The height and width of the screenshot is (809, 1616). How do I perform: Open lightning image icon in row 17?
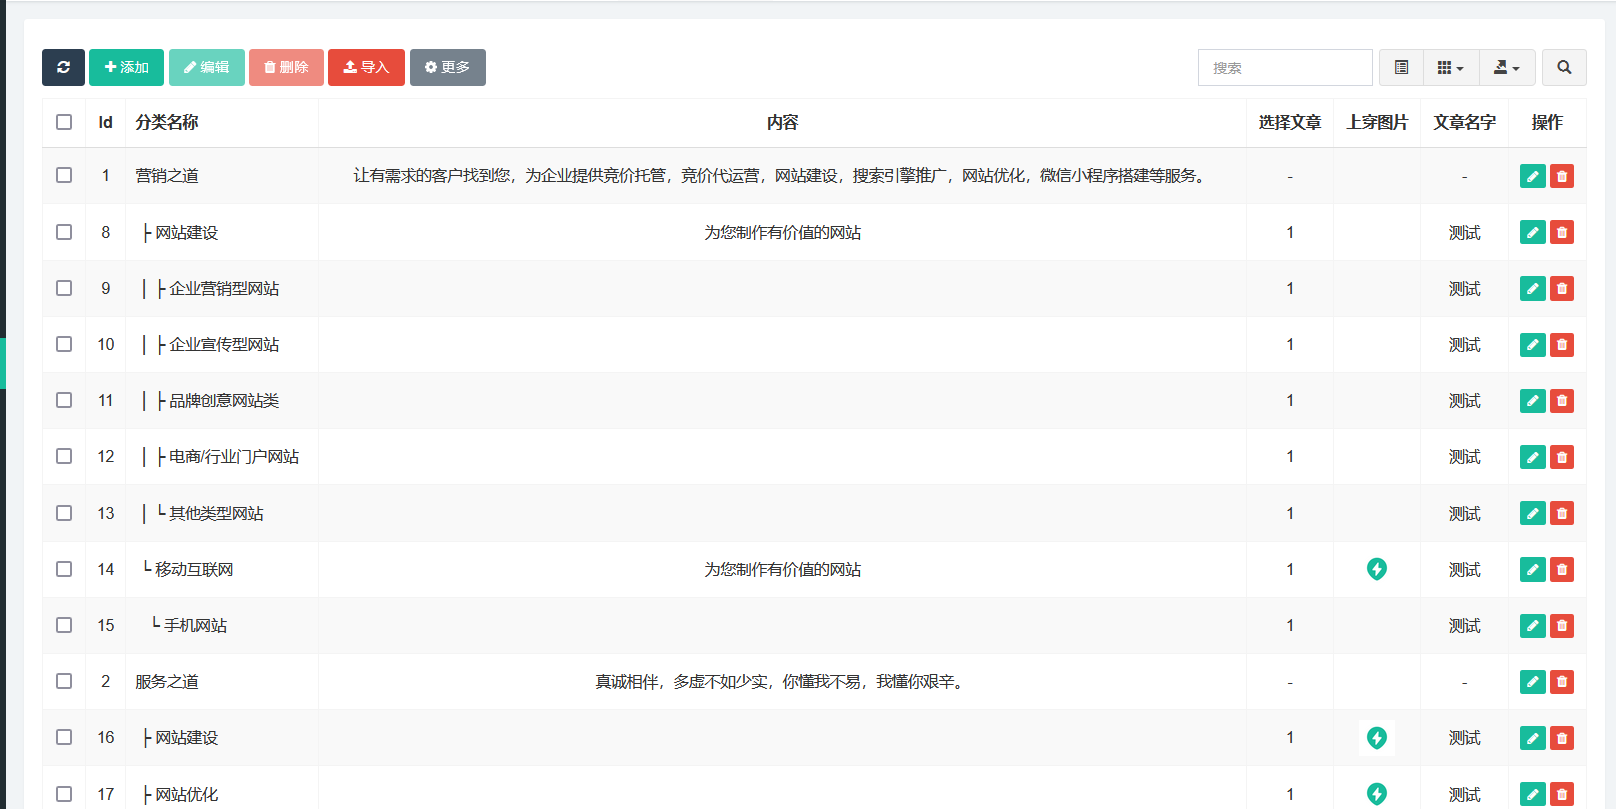coord(1377,794)
